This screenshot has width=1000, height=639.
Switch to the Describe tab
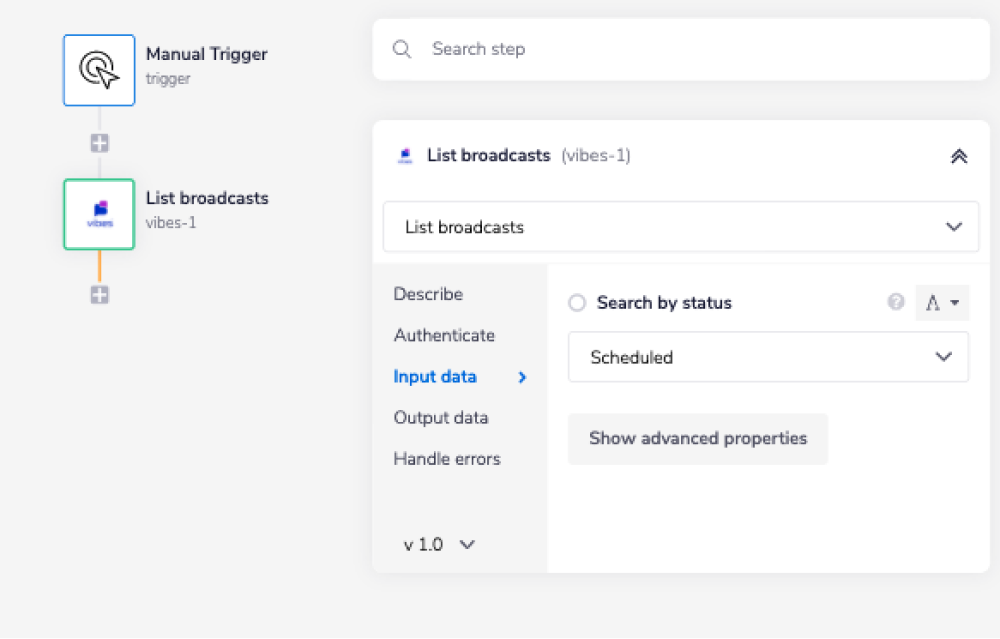(428, 294)
